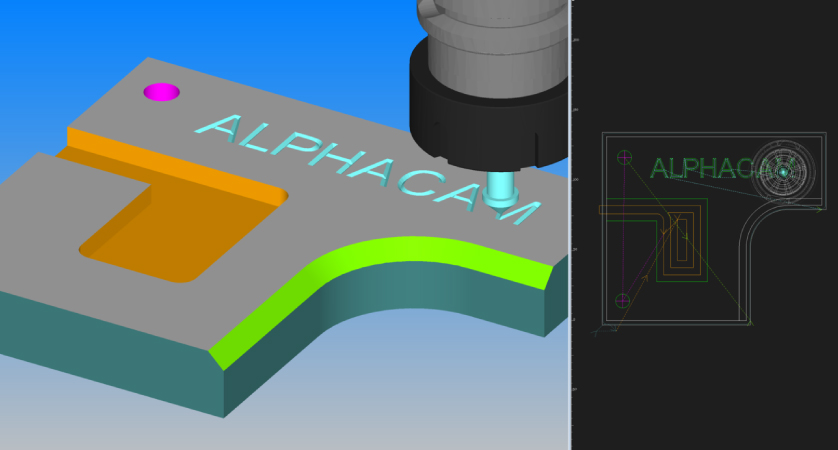Pick the circular tool outline in 2D view
The height and width of the screenshot is (450, 838).
(x=783, y=172)
